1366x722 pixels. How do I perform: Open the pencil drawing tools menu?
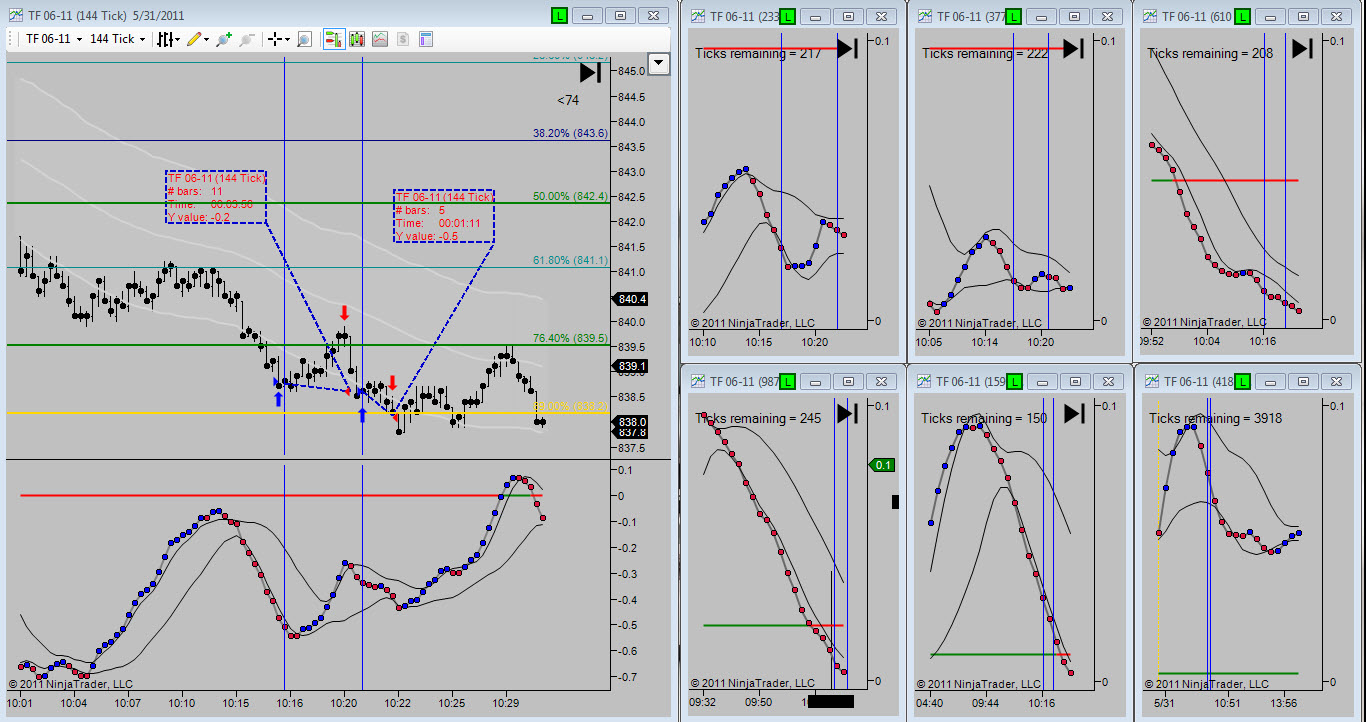pos(197,39)
